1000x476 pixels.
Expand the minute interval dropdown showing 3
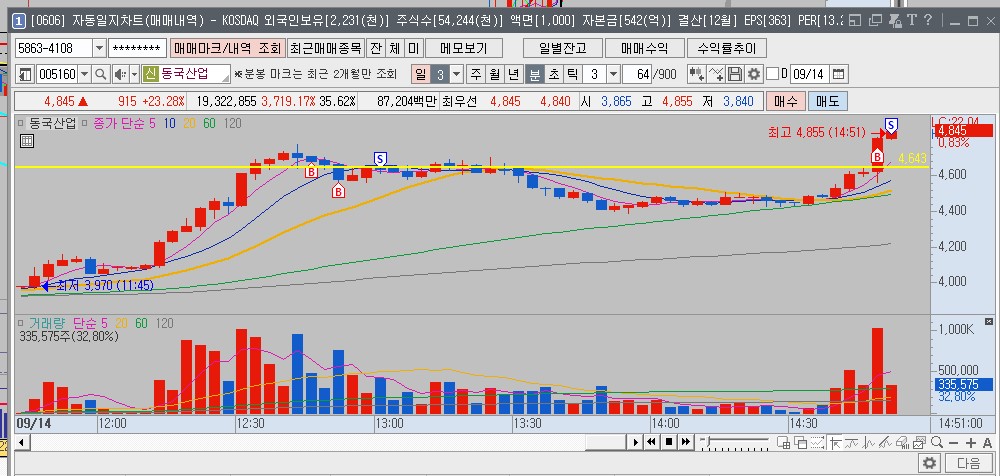(611, 74)
